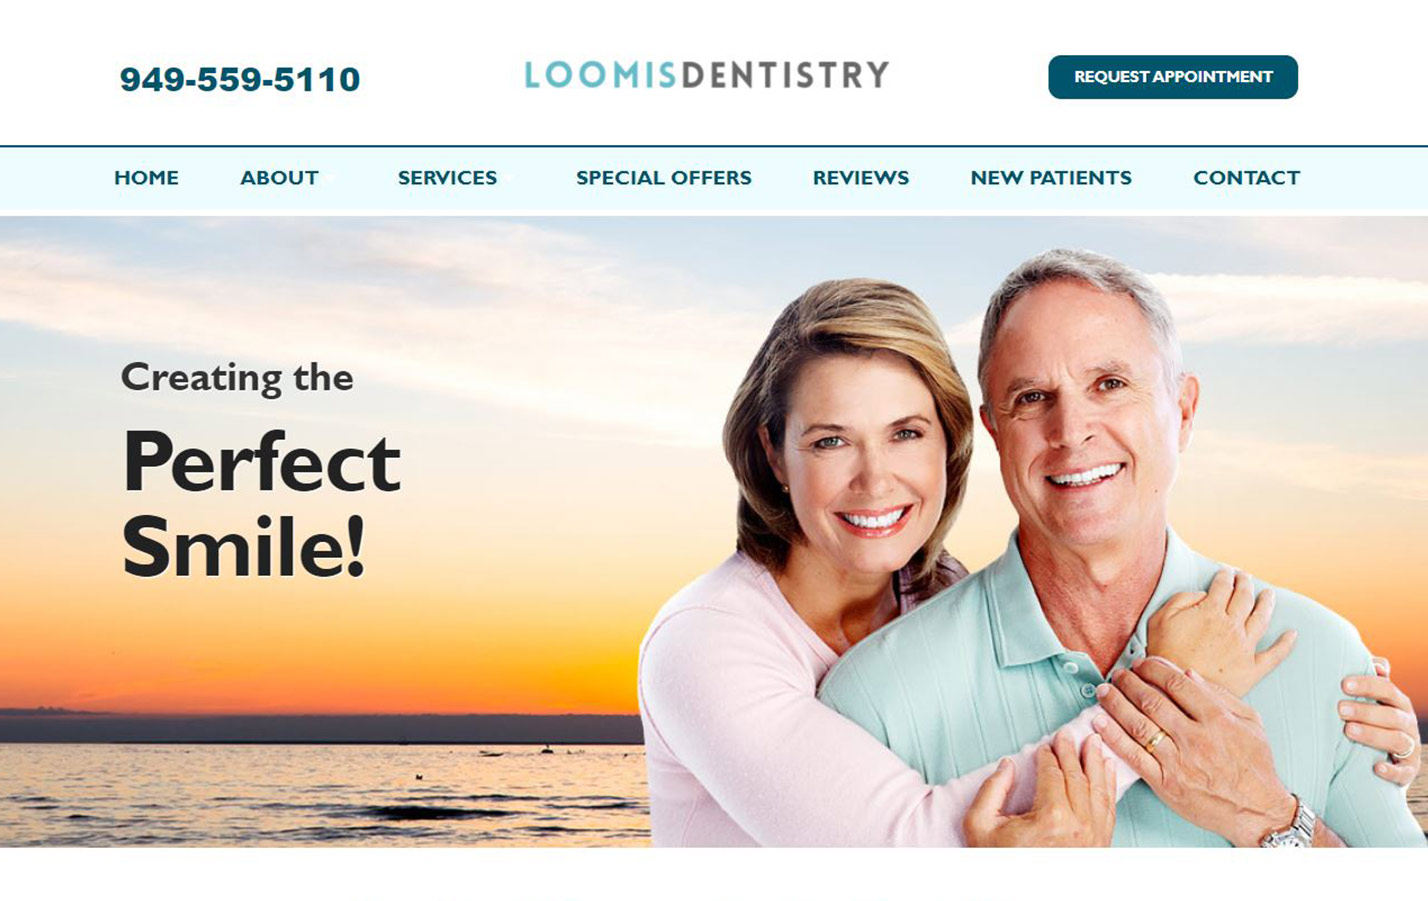Click the Loomis Dentistry logo
This screenshot has height=901, width=1428.
[x=706, y=75]
